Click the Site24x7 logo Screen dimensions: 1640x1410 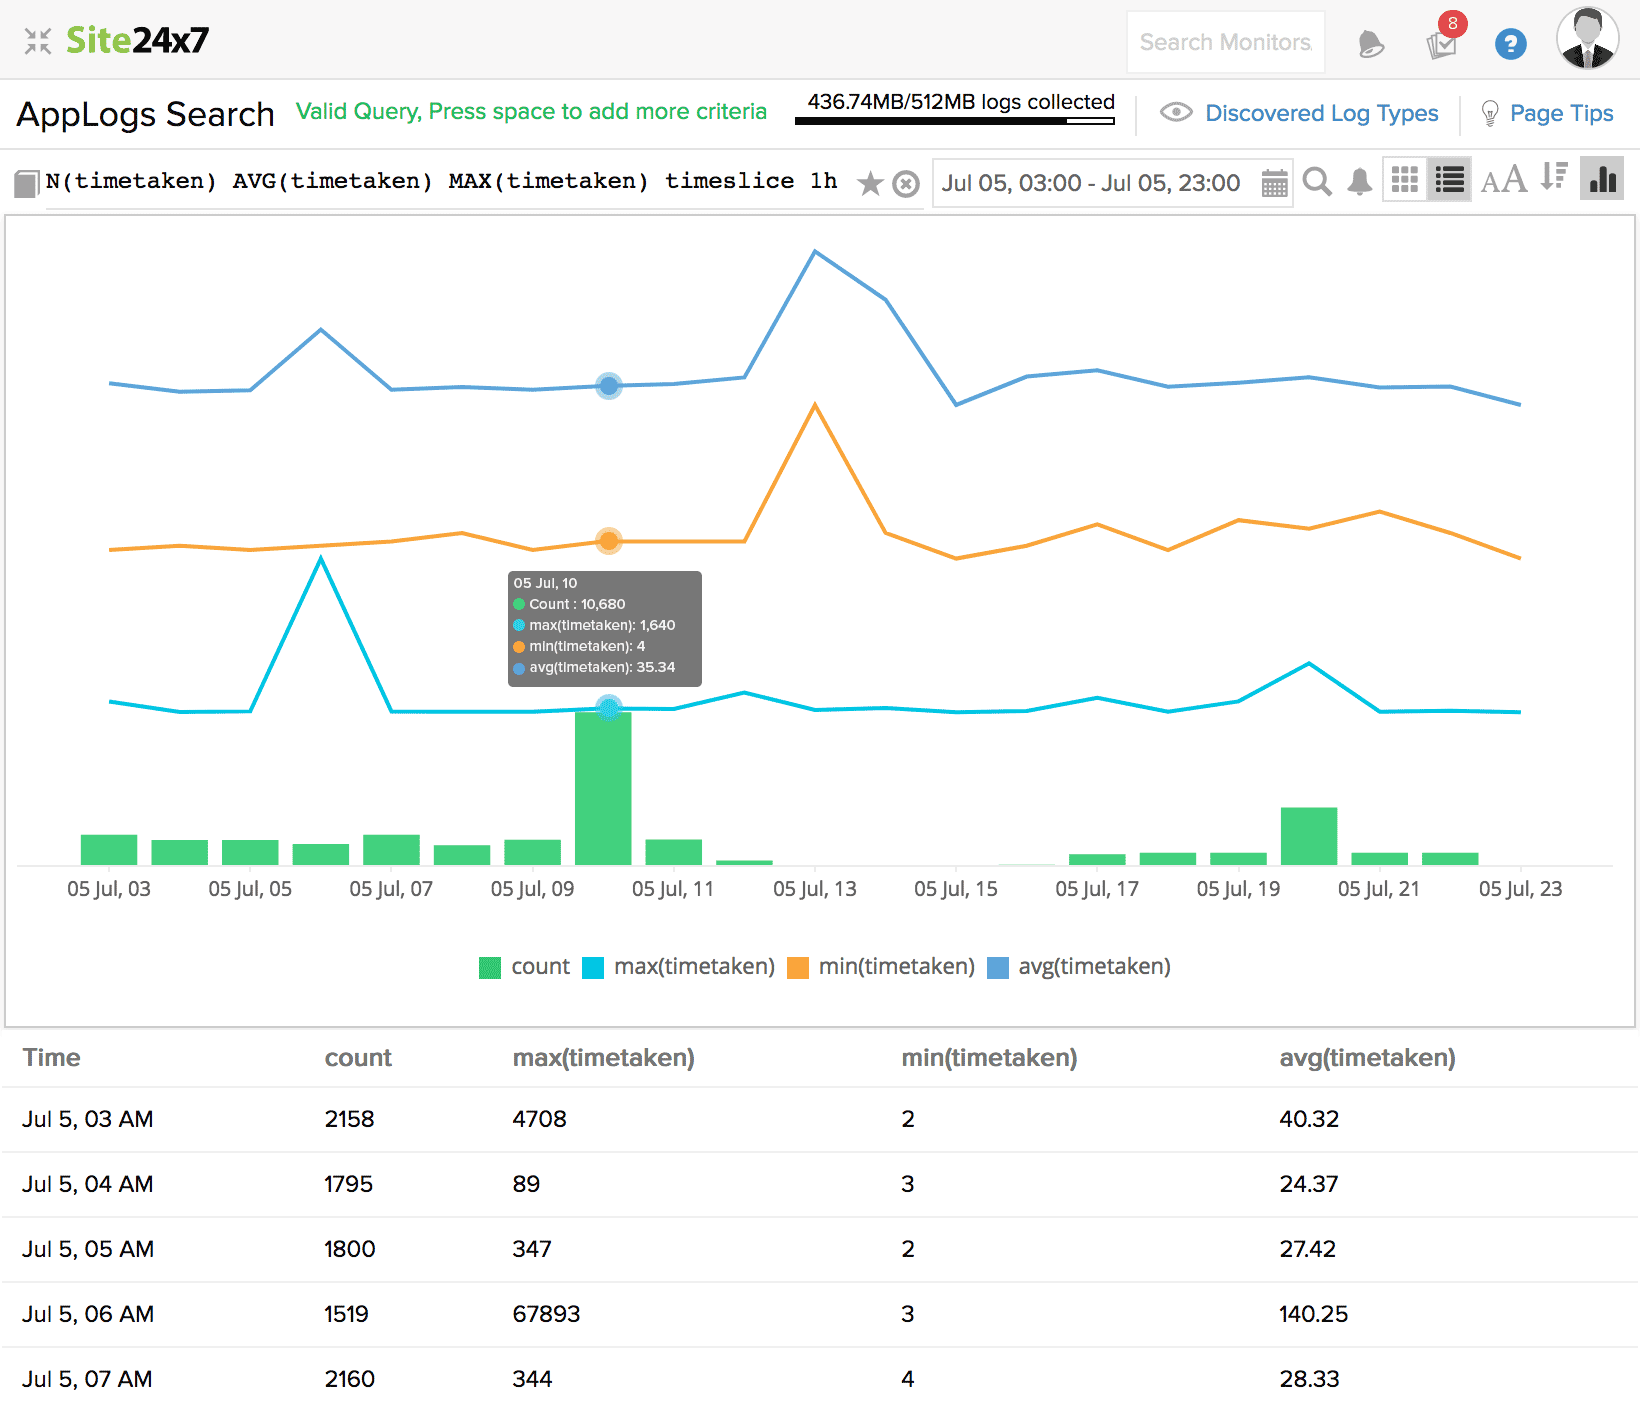[x=137, y=40]
